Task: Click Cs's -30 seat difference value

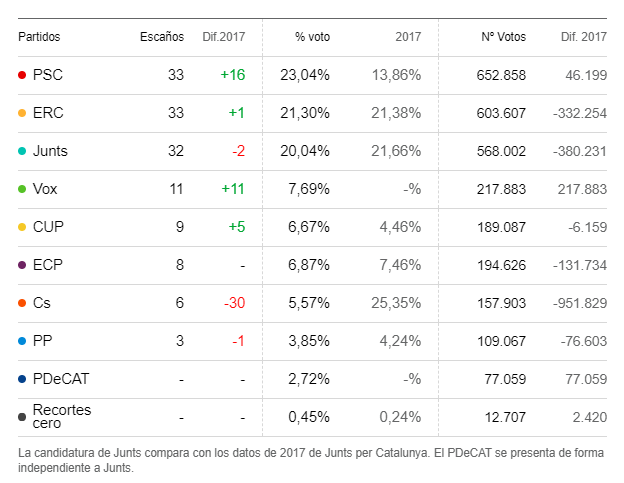Action: pyautogui.click(x=234, y=303)
